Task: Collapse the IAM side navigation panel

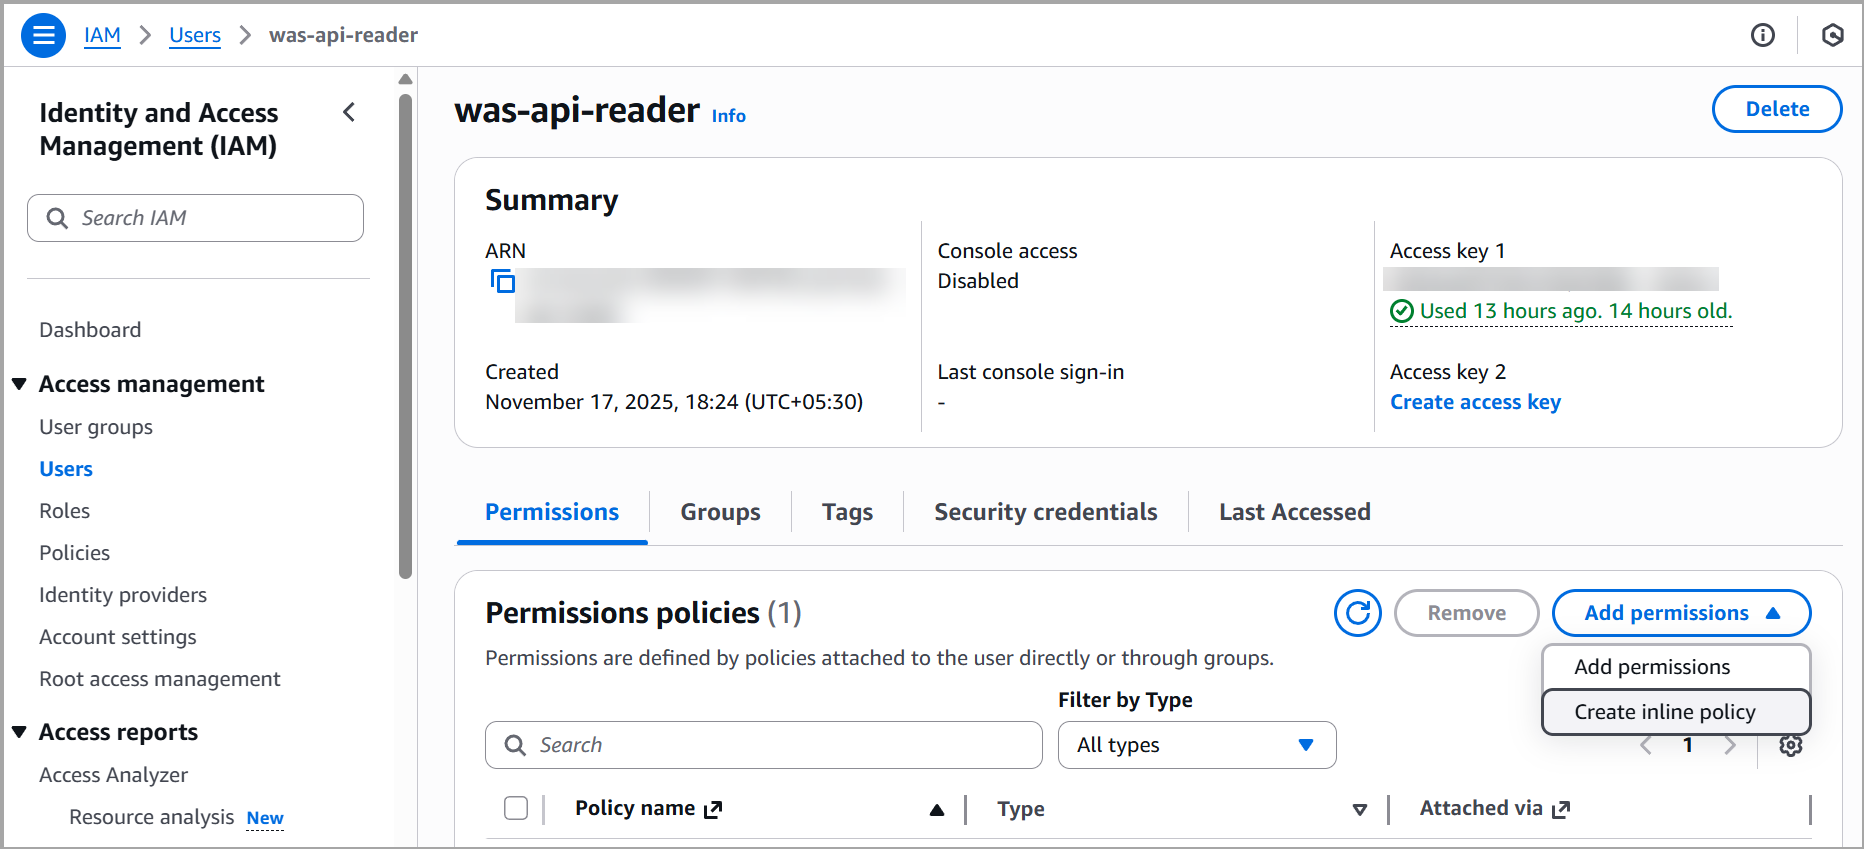Action: 349,113
